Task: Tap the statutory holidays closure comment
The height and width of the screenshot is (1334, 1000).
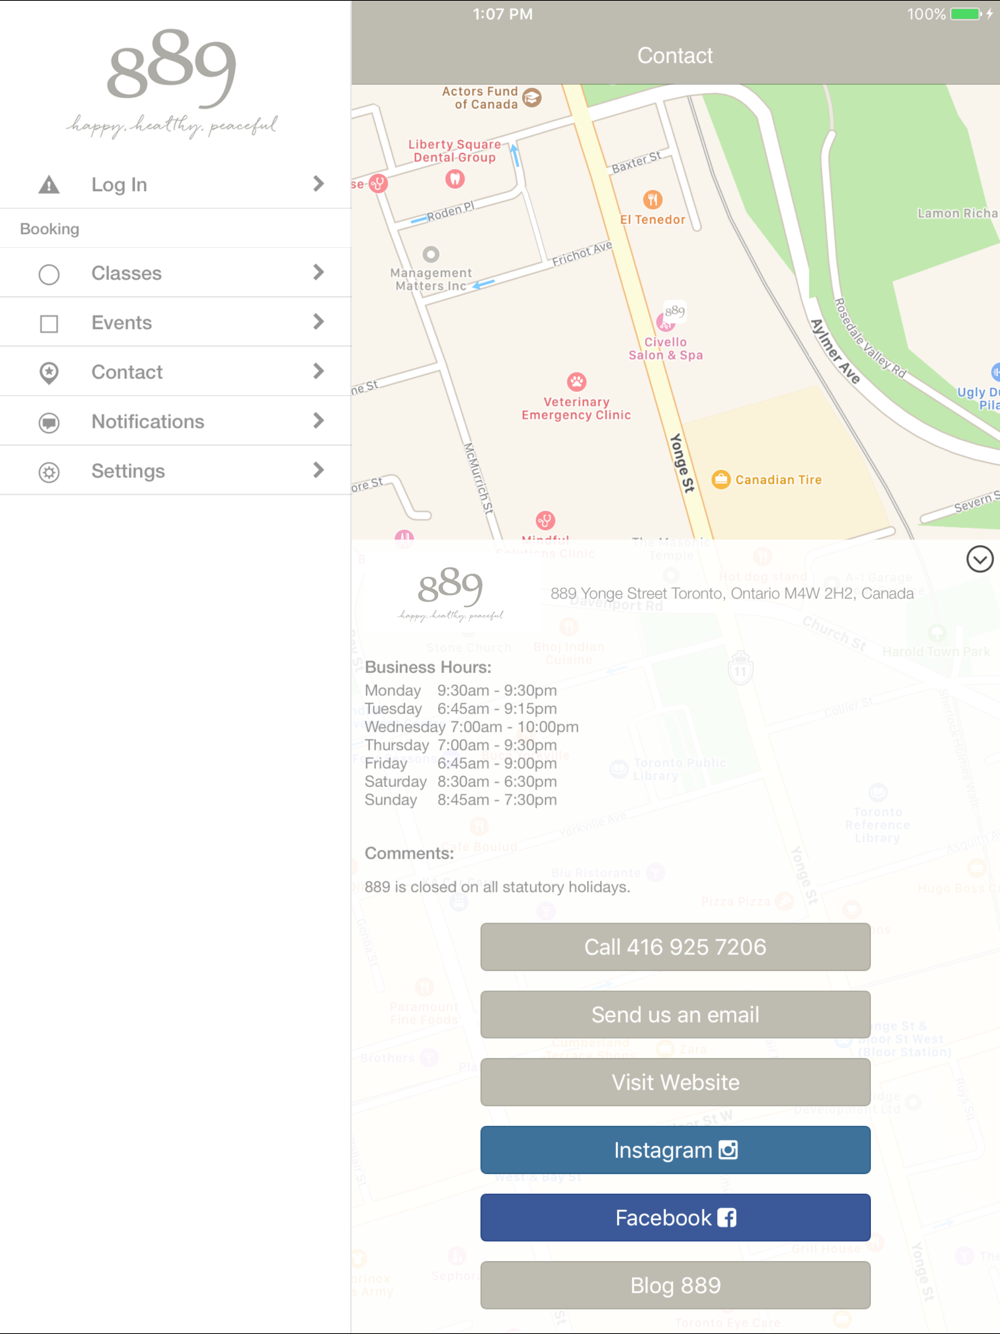Action: tap(497, 887)
